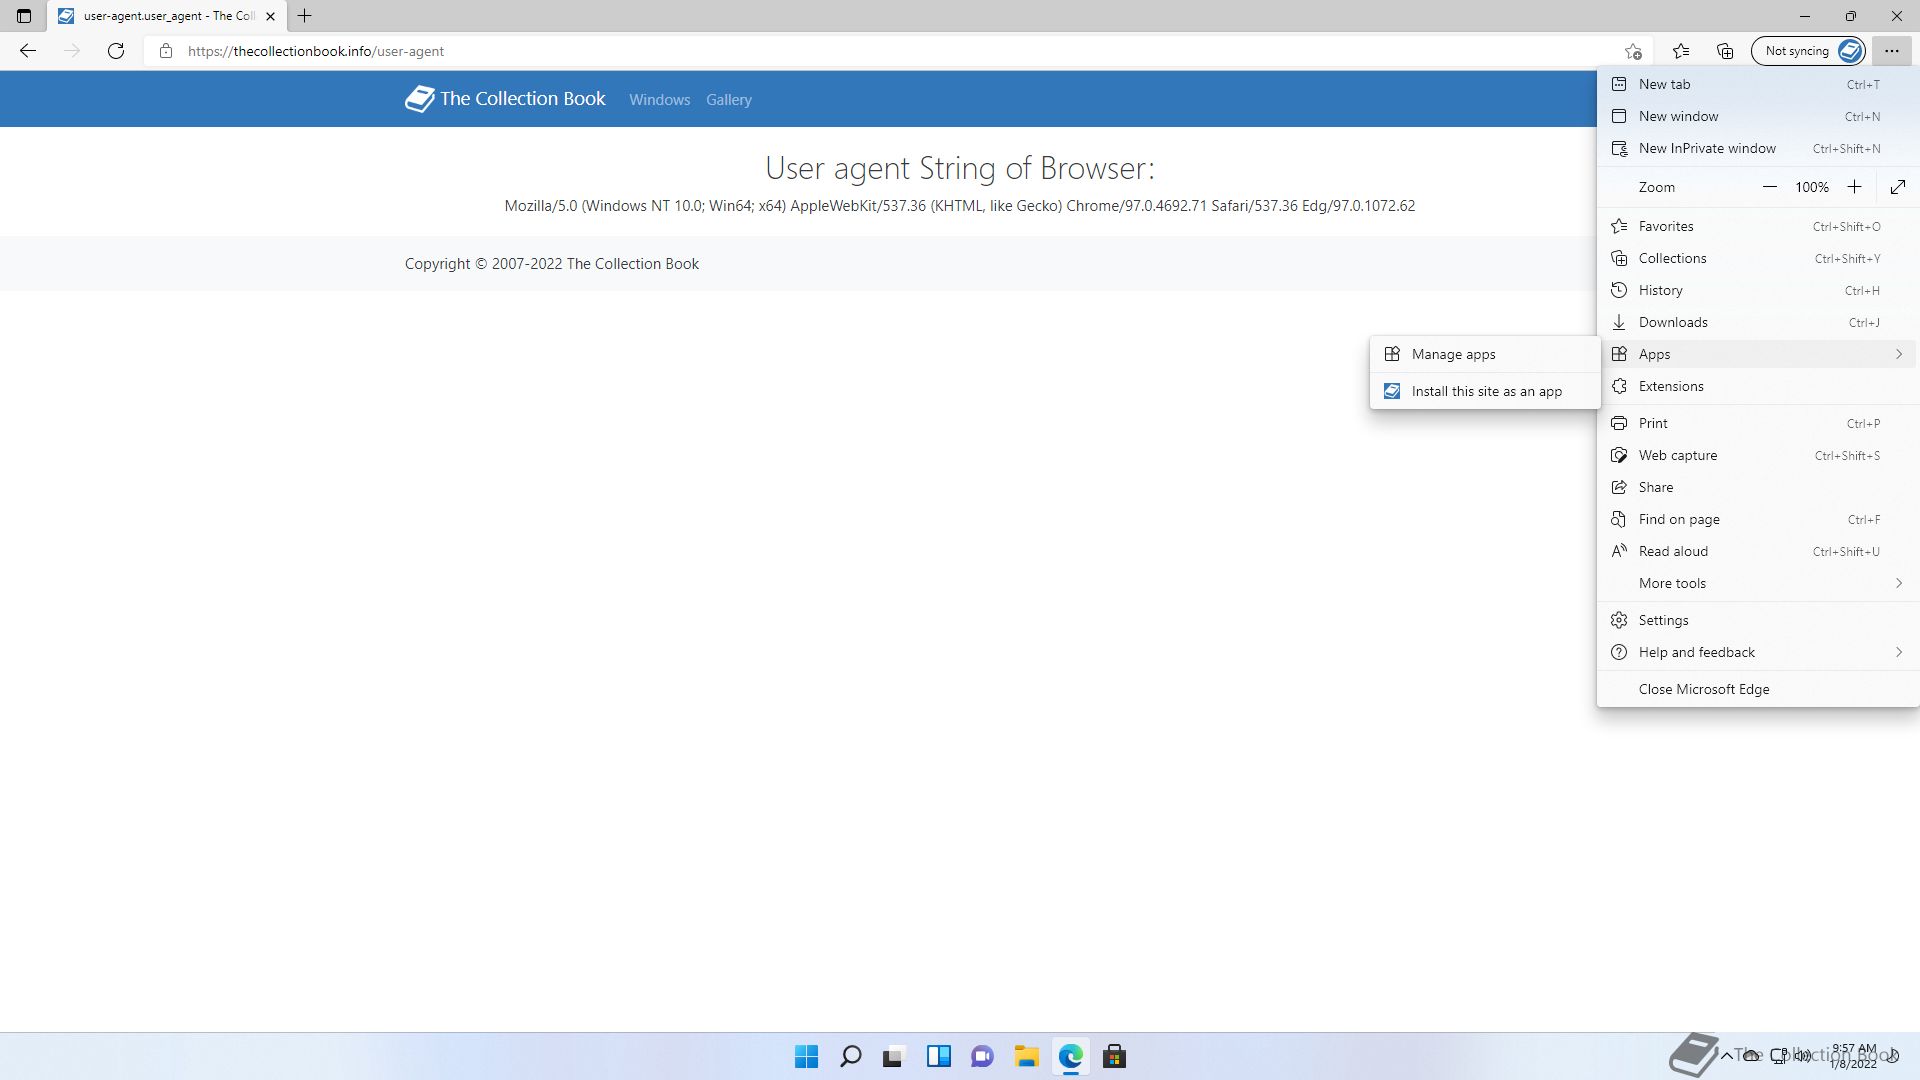Image resolution: width=1920 pixels, height=1080 pixels.
Task: Select Close Microsoft Edge
Action: coord(1758,689)
